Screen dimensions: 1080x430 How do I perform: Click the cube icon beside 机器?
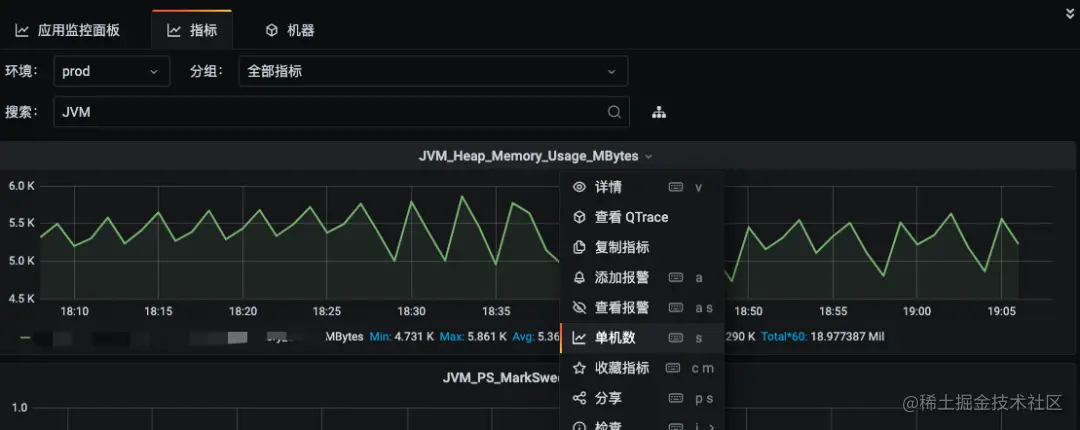pos(272,30)
